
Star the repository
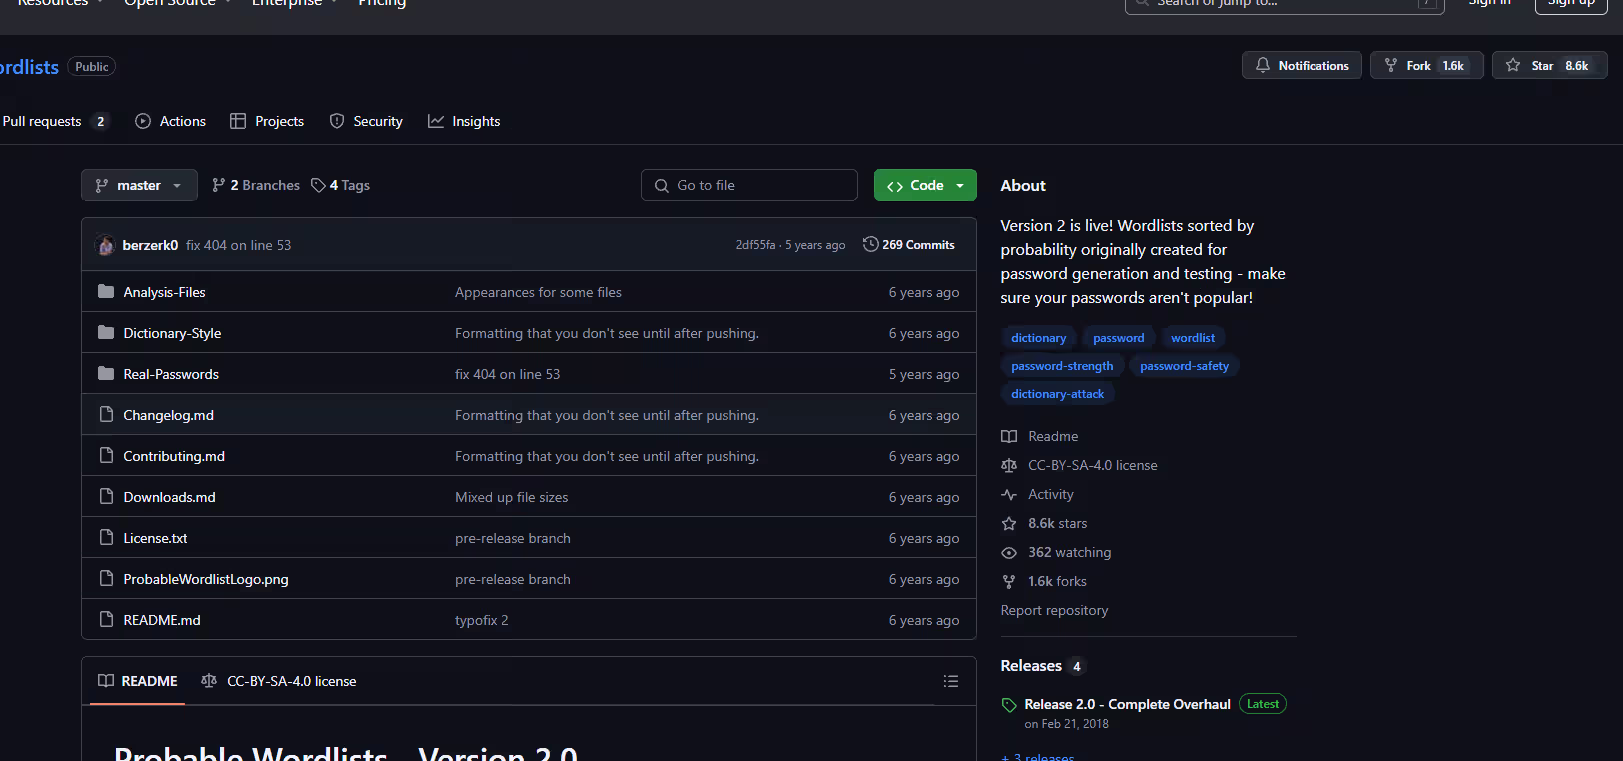1548,66
